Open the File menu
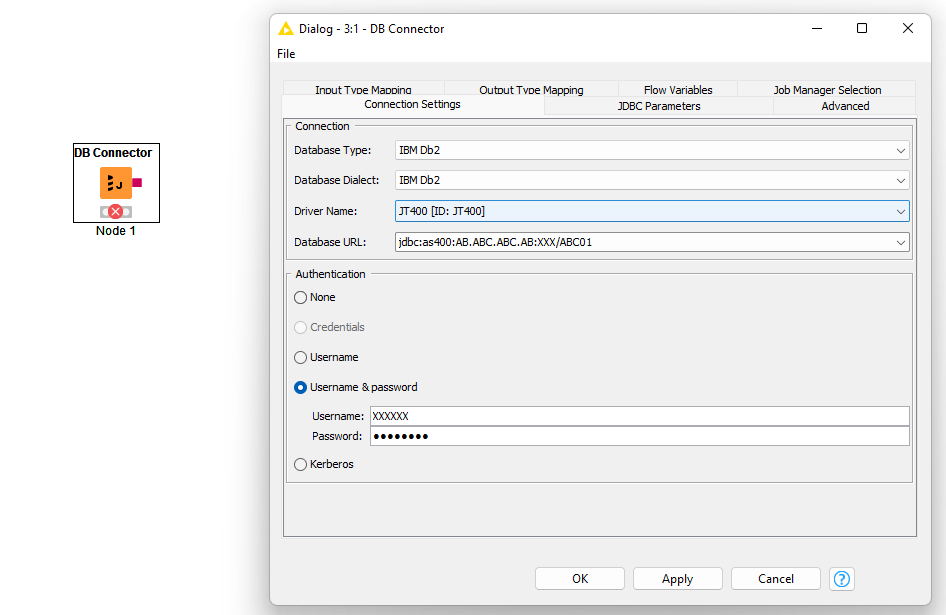The height and width of the screenshot is (615, 946). (286, 54)
